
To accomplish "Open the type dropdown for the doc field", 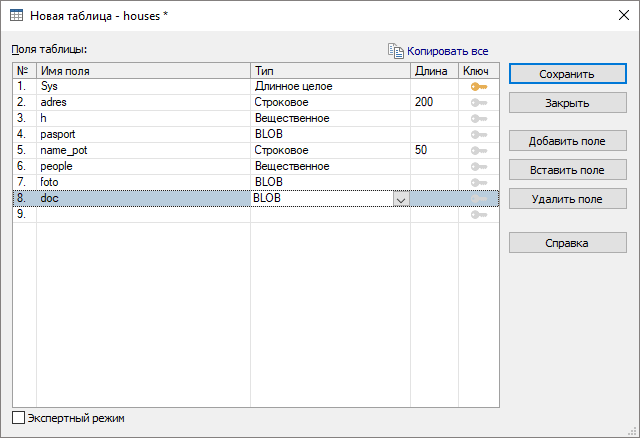I will 401,199.
